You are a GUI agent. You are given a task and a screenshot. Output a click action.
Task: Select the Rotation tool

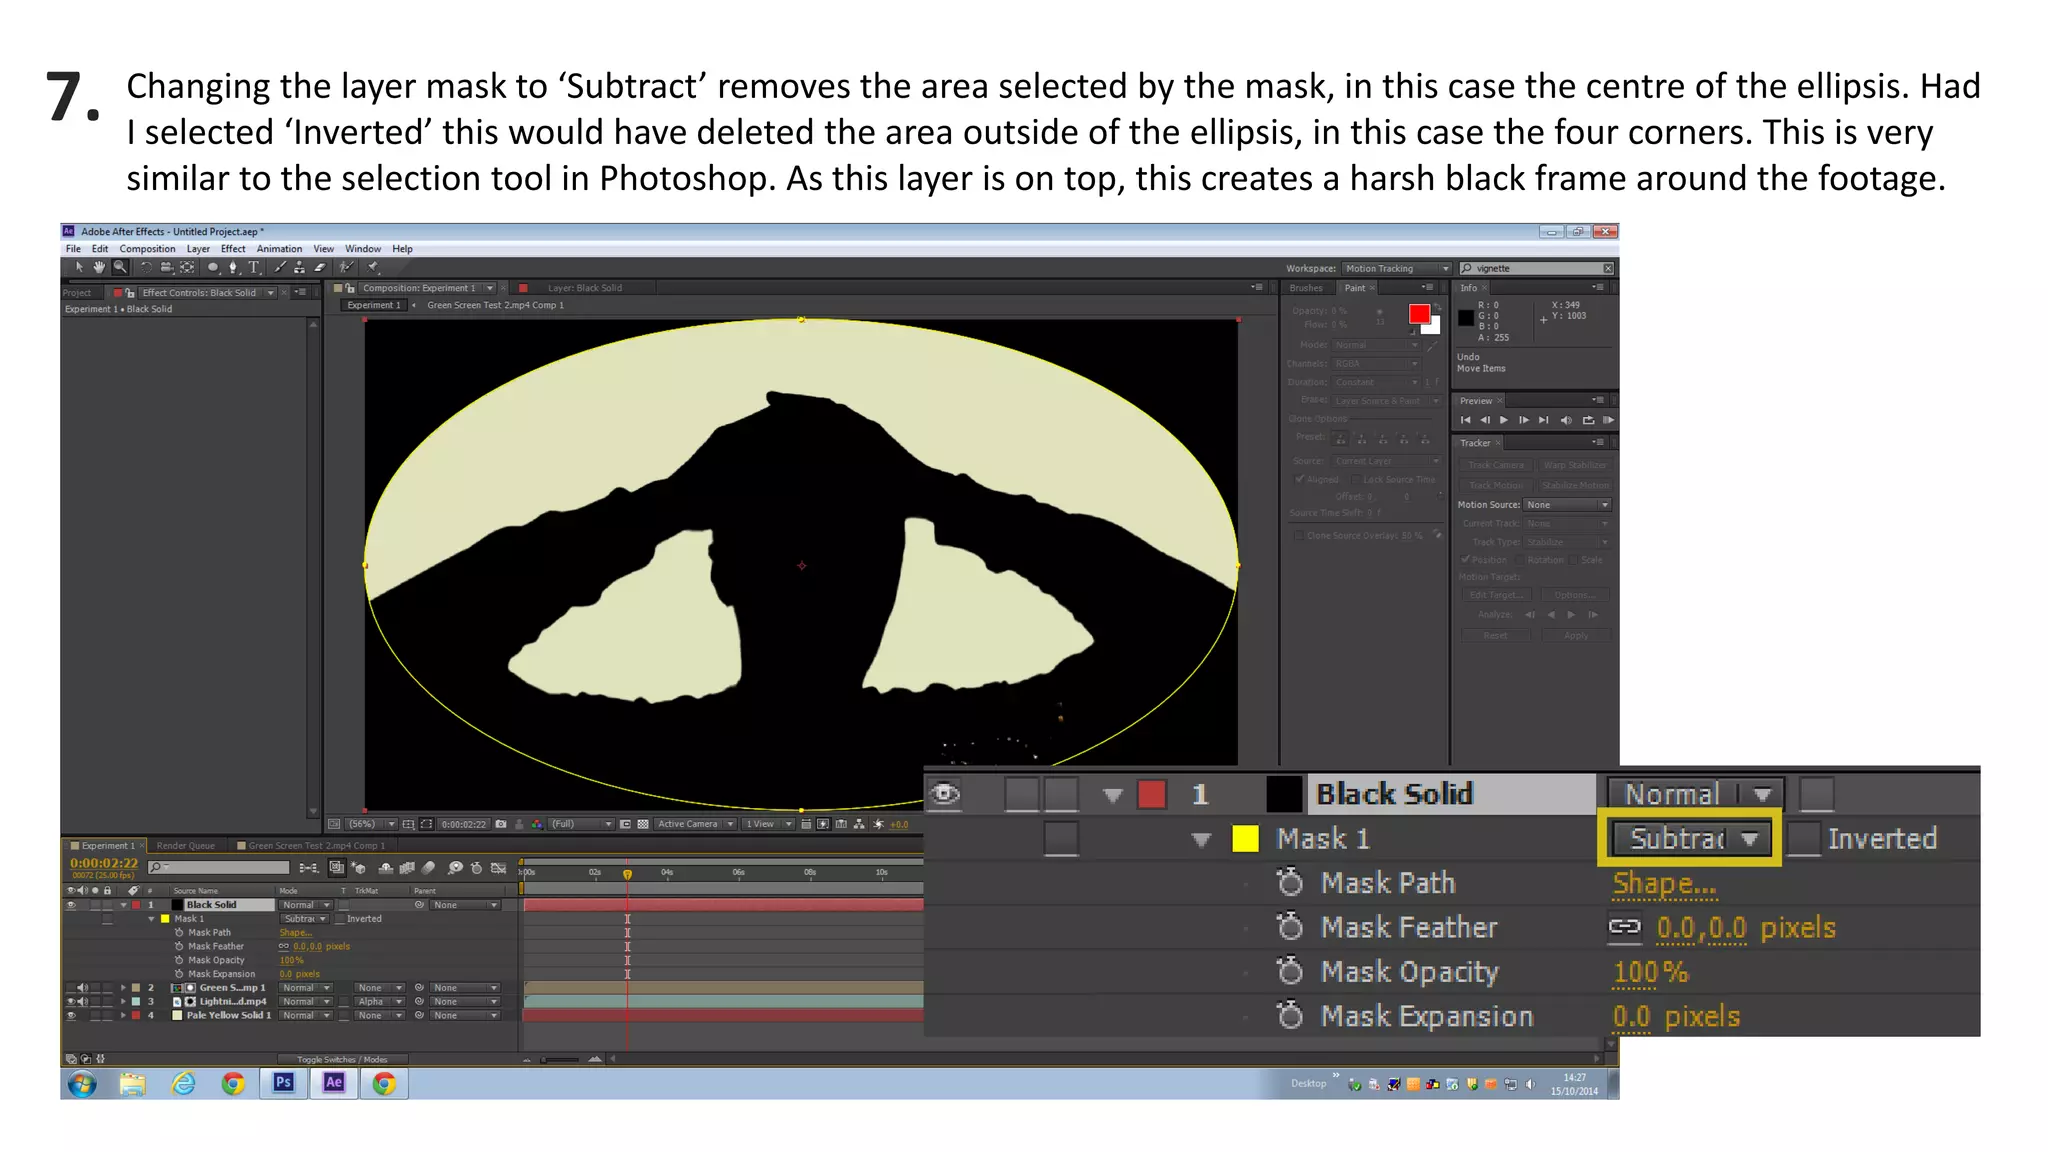point(146,267)
